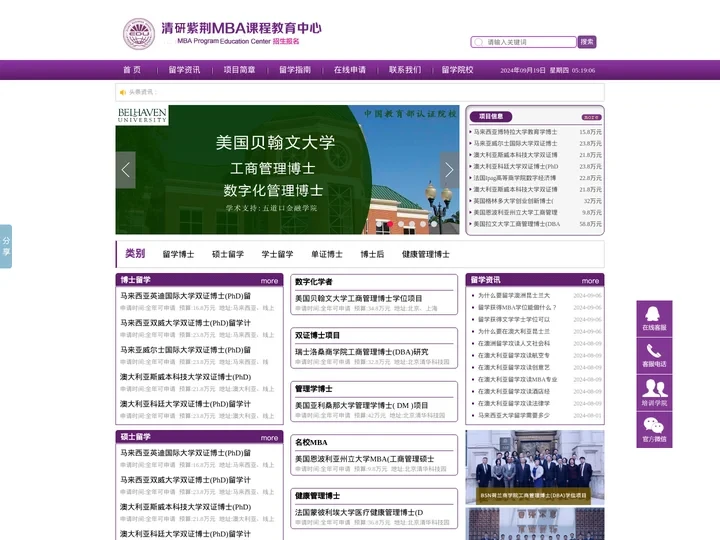Click the Belhaven University banner image

tap(287, 170)
